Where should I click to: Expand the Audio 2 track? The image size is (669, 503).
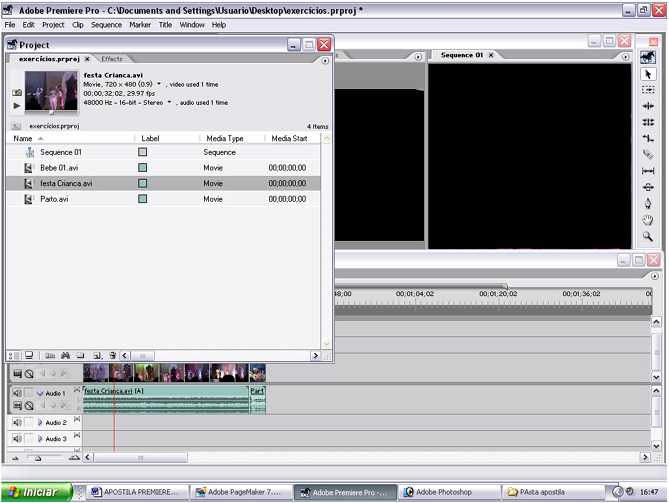(40, 423)
